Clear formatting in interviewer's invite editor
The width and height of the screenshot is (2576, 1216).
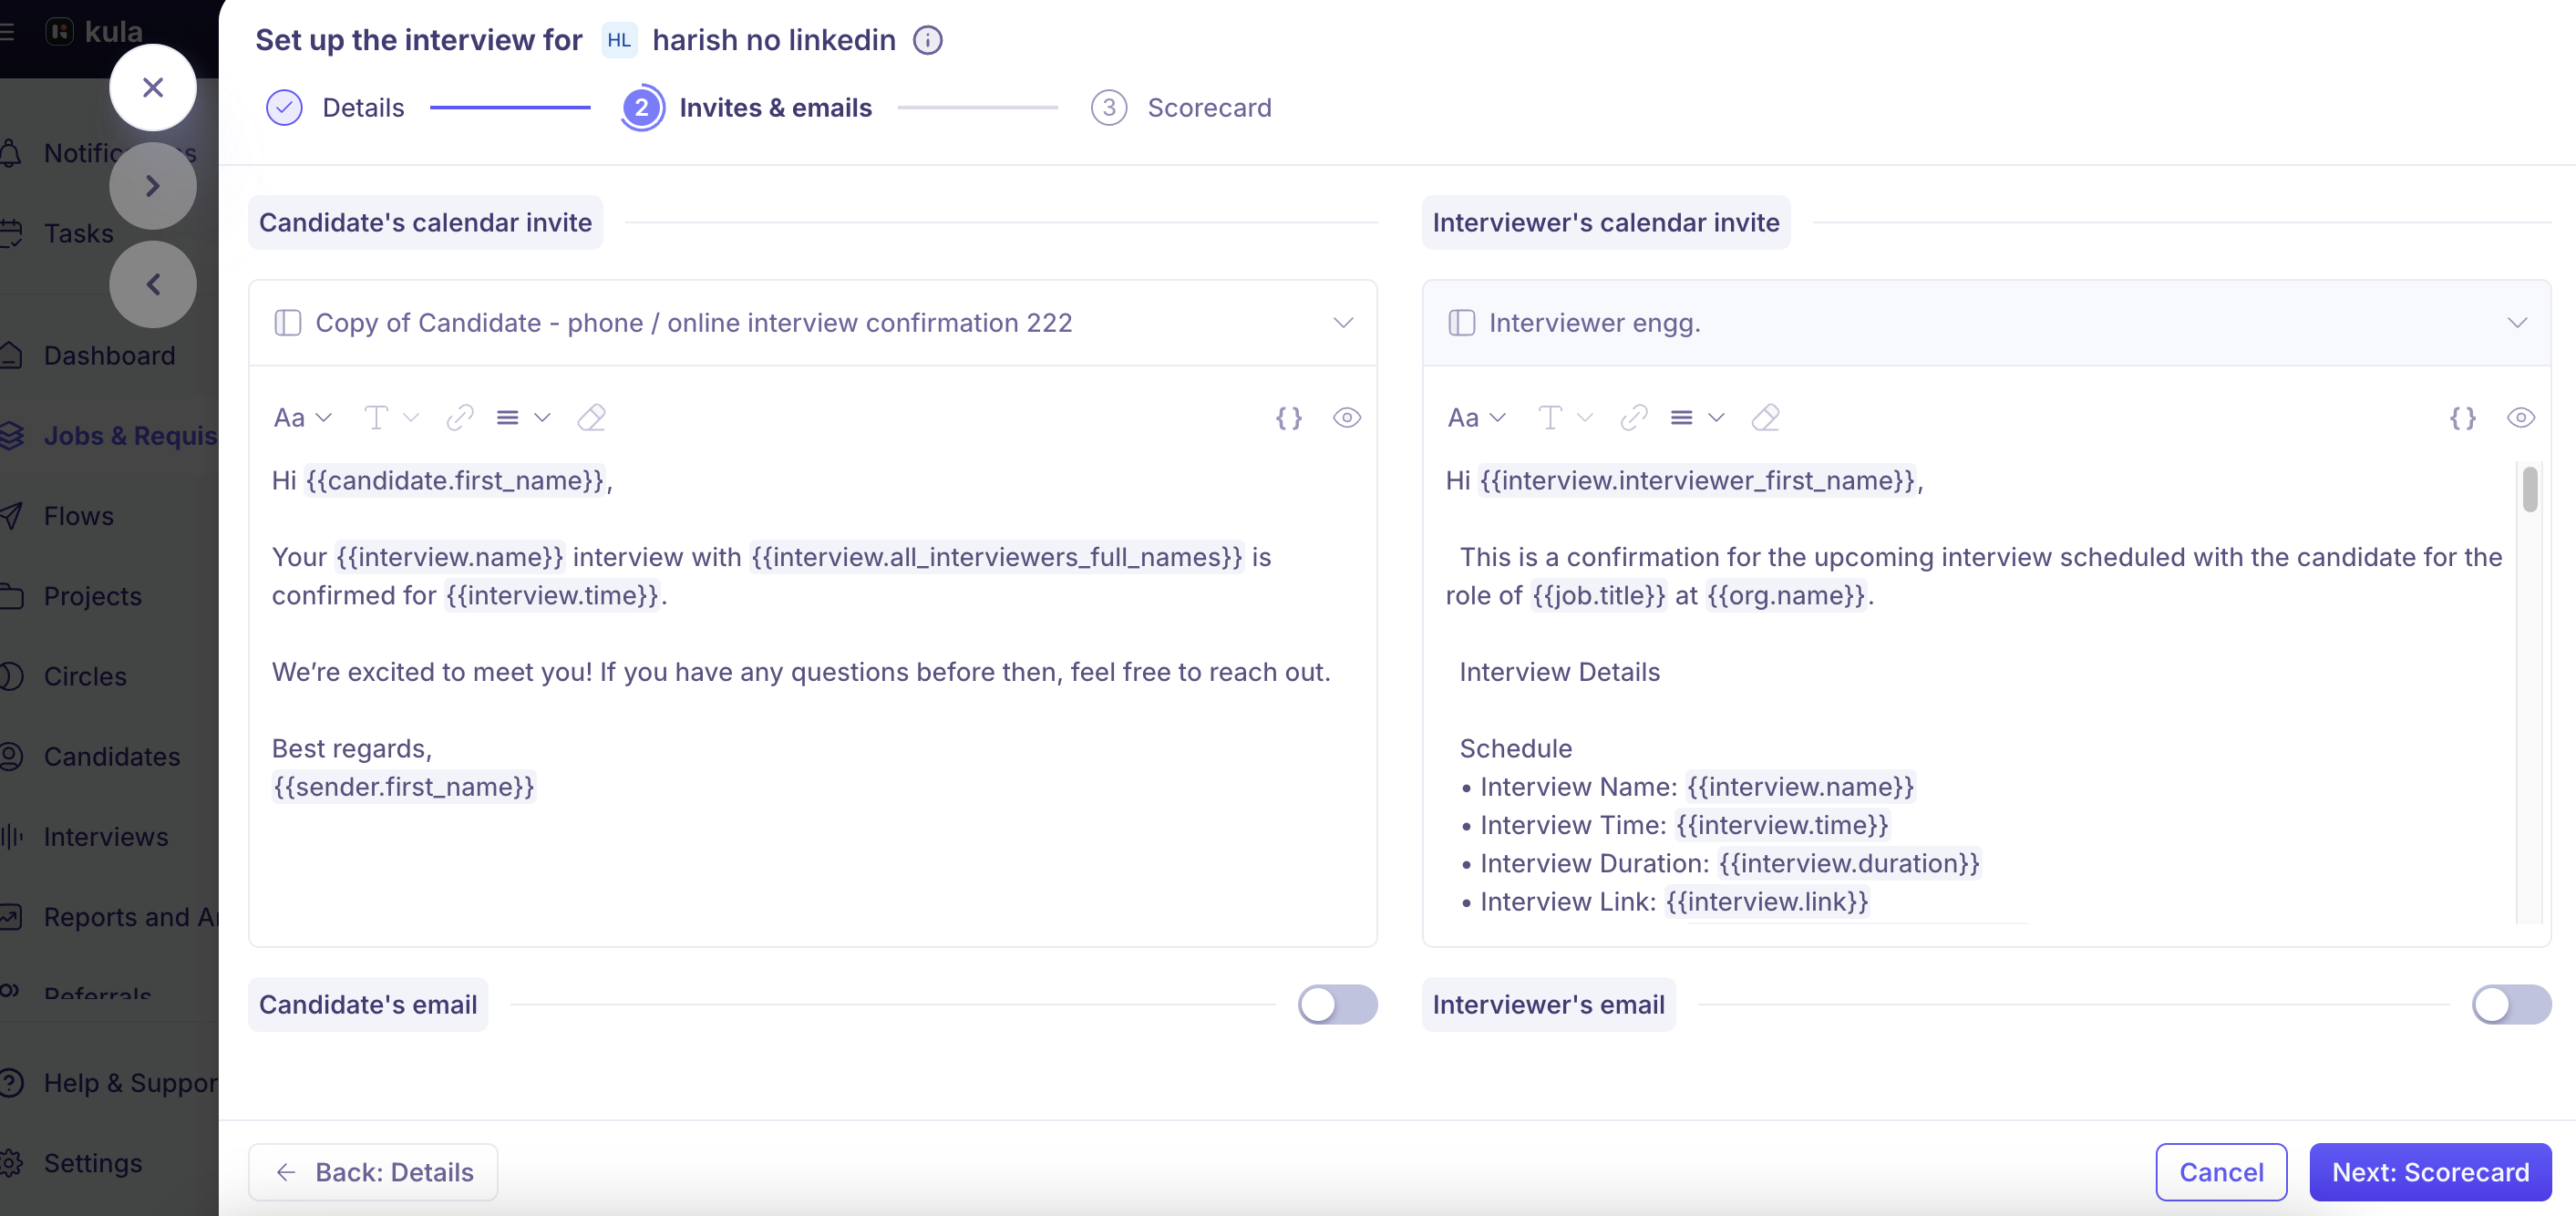pyautogui.click(x=1766, y=418)
